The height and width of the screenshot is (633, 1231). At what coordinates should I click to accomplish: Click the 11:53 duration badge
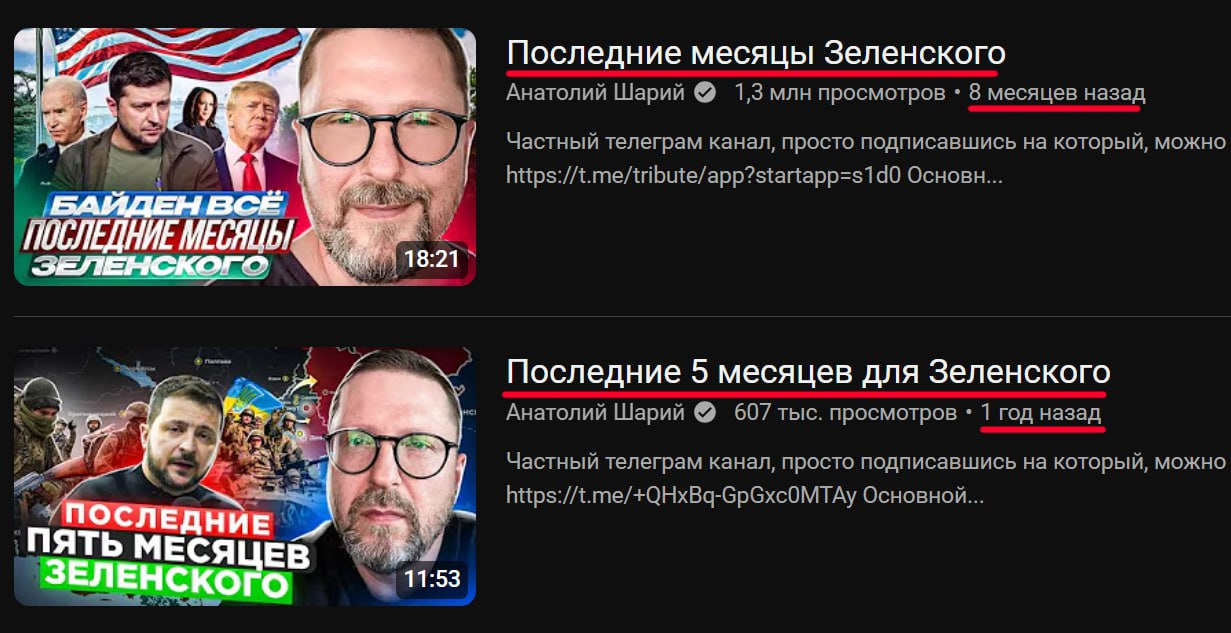click(x=431, y=578)
